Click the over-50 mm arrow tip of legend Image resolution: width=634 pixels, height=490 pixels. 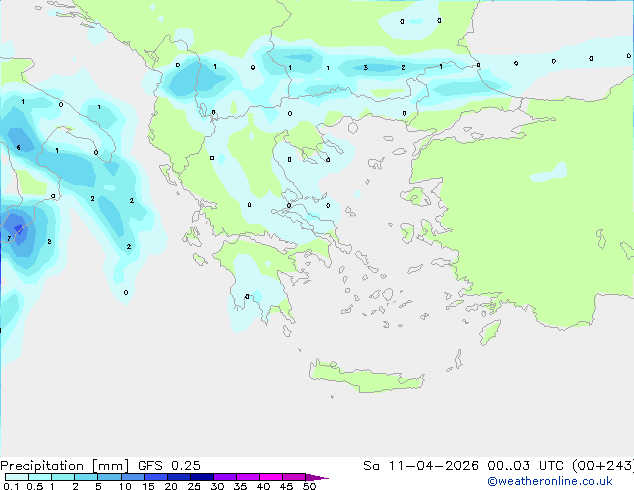[317, 477]
